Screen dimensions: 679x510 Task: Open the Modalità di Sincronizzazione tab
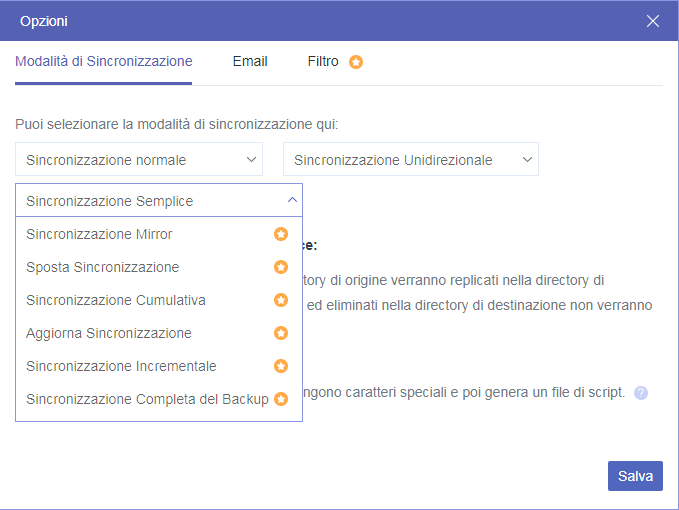pos(104,61)
